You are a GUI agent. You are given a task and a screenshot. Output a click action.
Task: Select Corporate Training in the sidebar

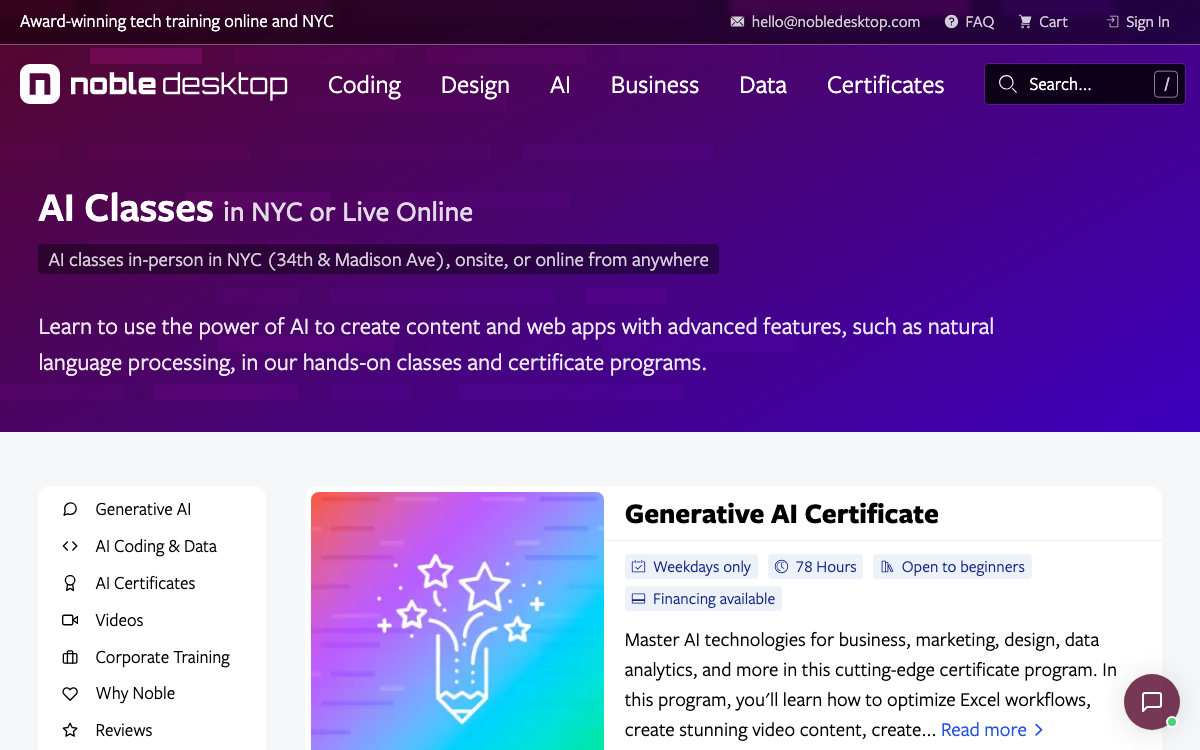coord(162,658)
